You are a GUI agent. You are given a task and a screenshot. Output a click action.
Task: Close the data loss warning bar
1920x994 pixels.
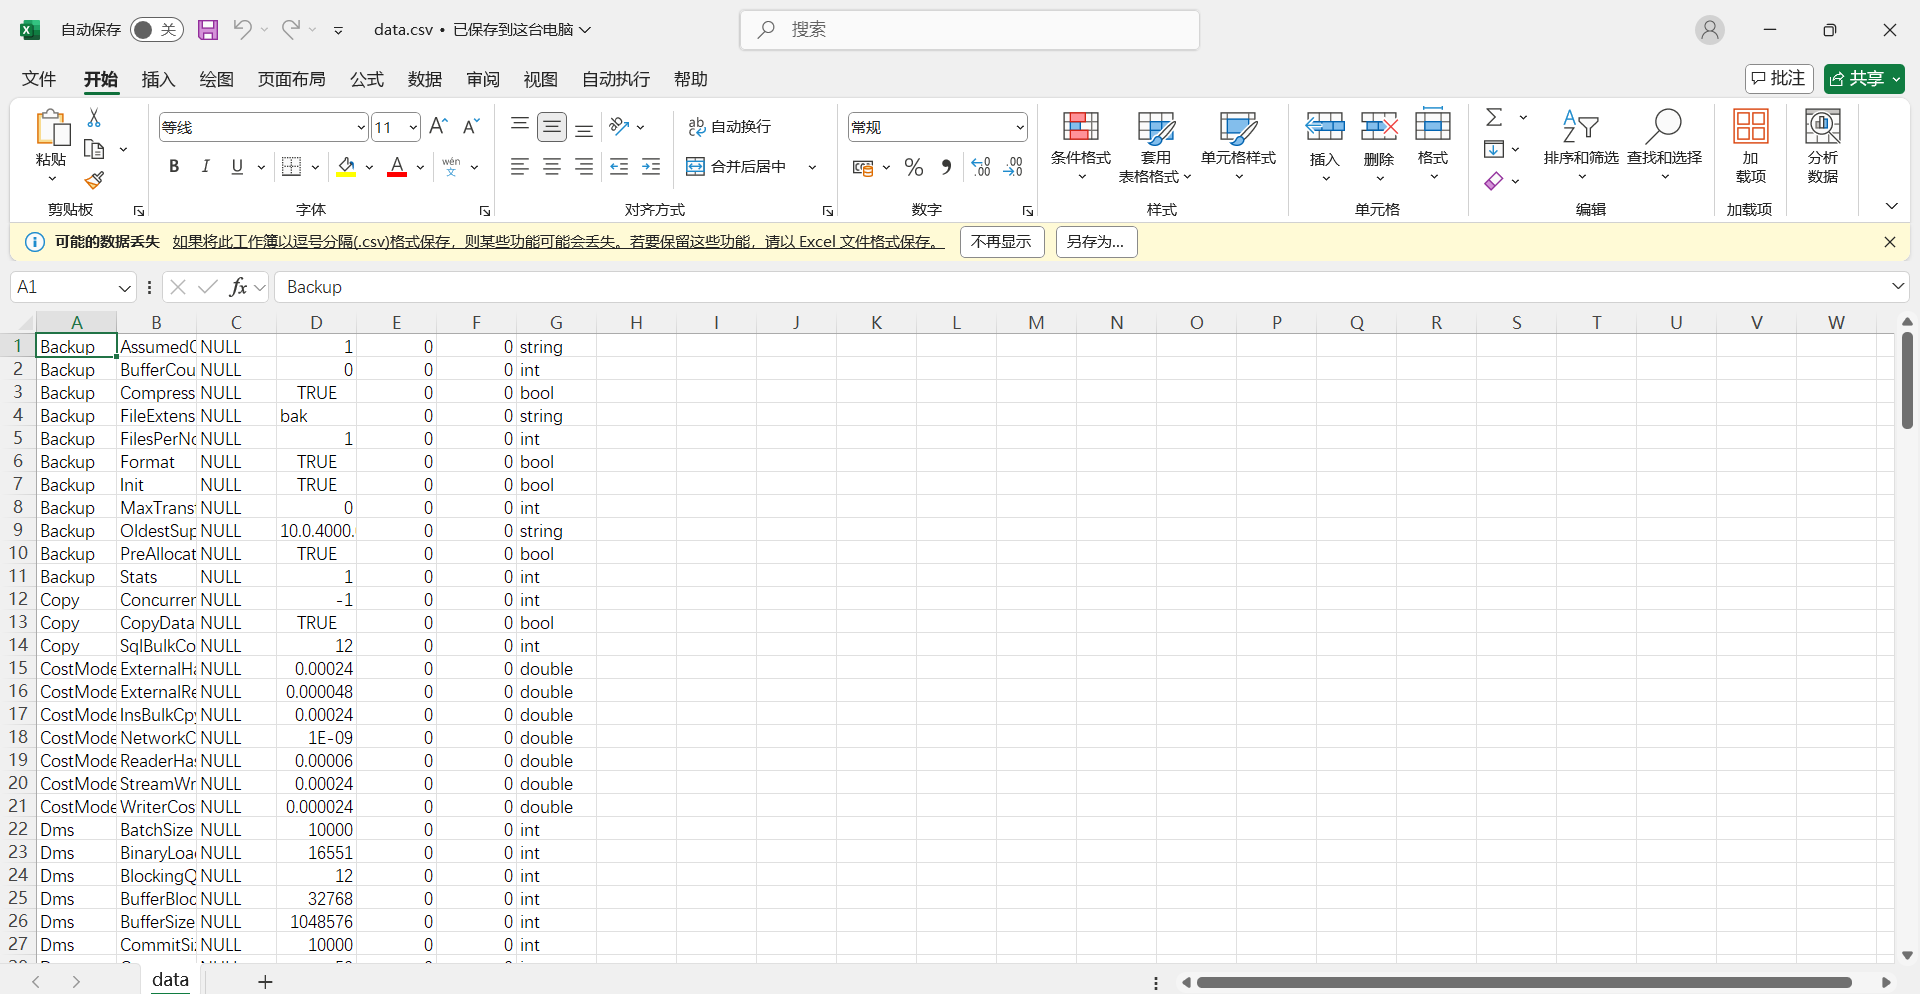(1889, 242)
